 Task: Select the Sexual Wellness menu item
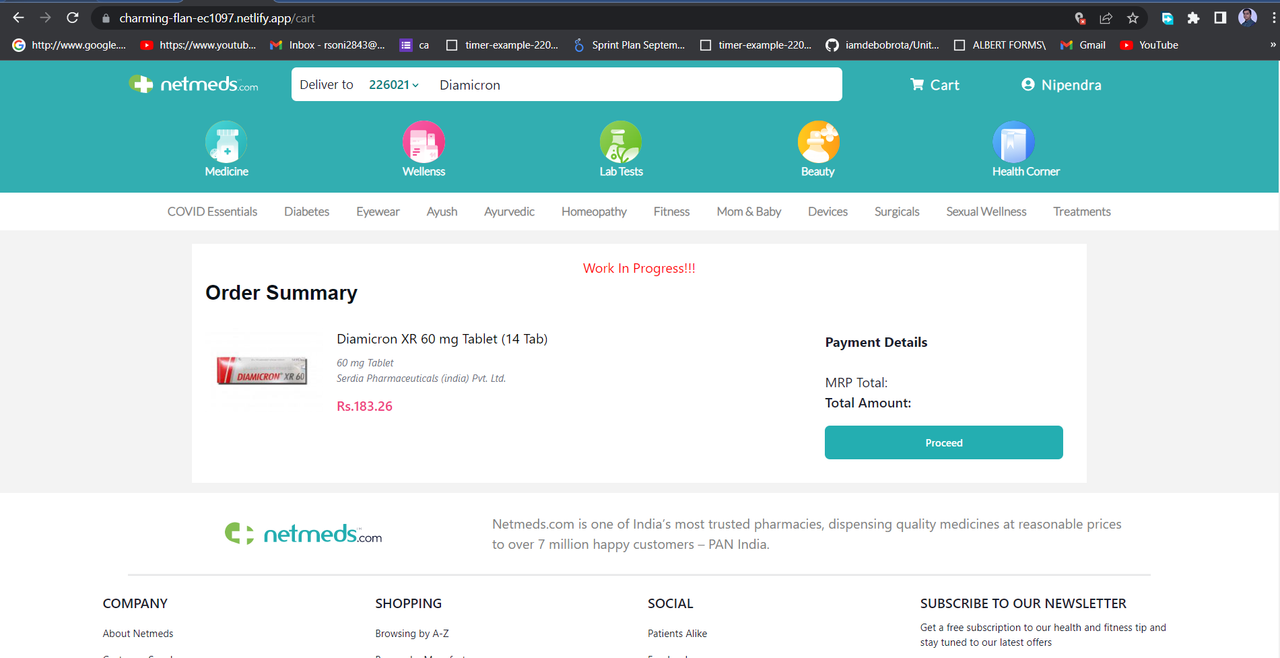(986, 212)
